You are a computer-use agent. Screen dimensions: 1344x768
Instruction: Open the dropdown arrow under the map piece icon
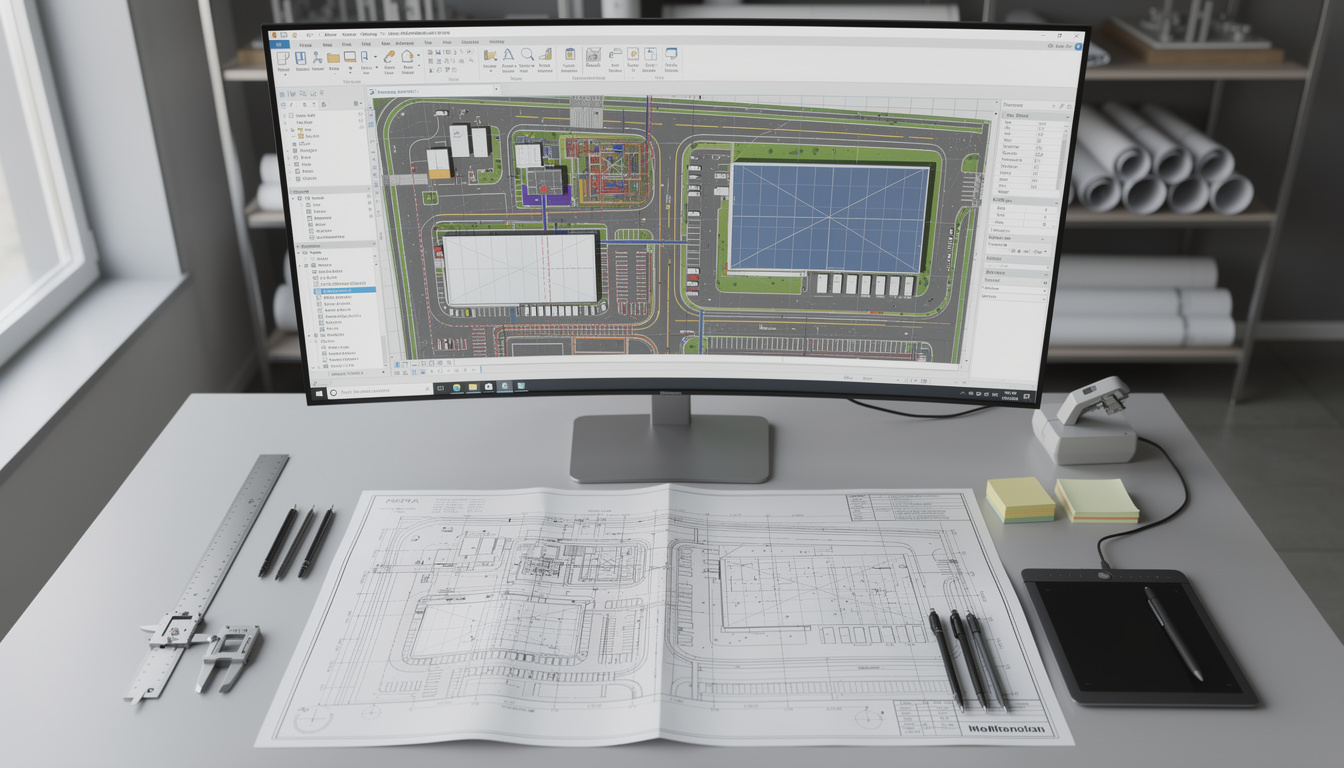click(491, 72)
